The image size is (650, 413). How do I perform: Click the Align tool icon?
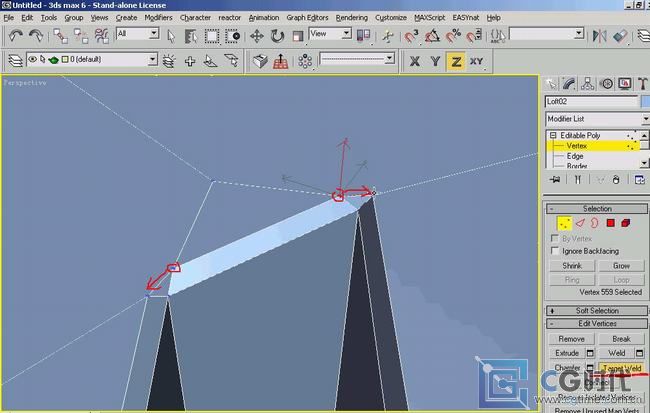click(620, 36)
